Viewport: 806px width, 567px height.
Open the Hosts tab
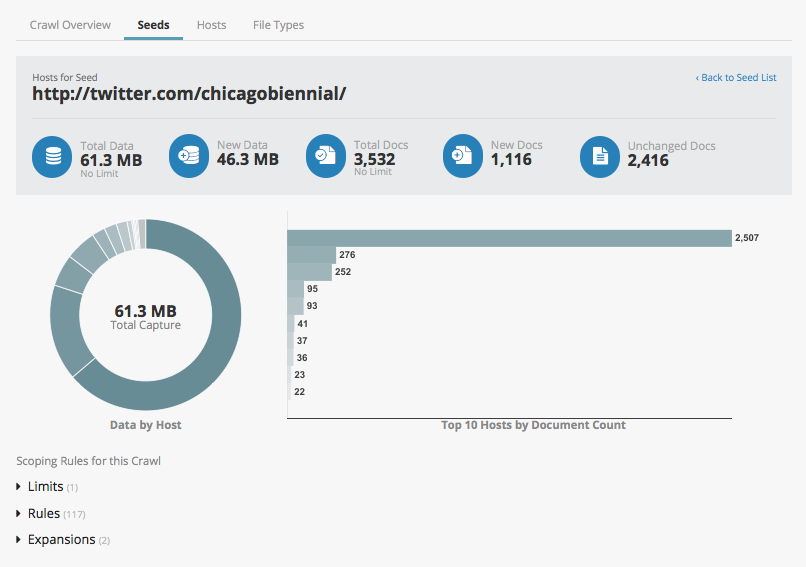tap(211, 25)
